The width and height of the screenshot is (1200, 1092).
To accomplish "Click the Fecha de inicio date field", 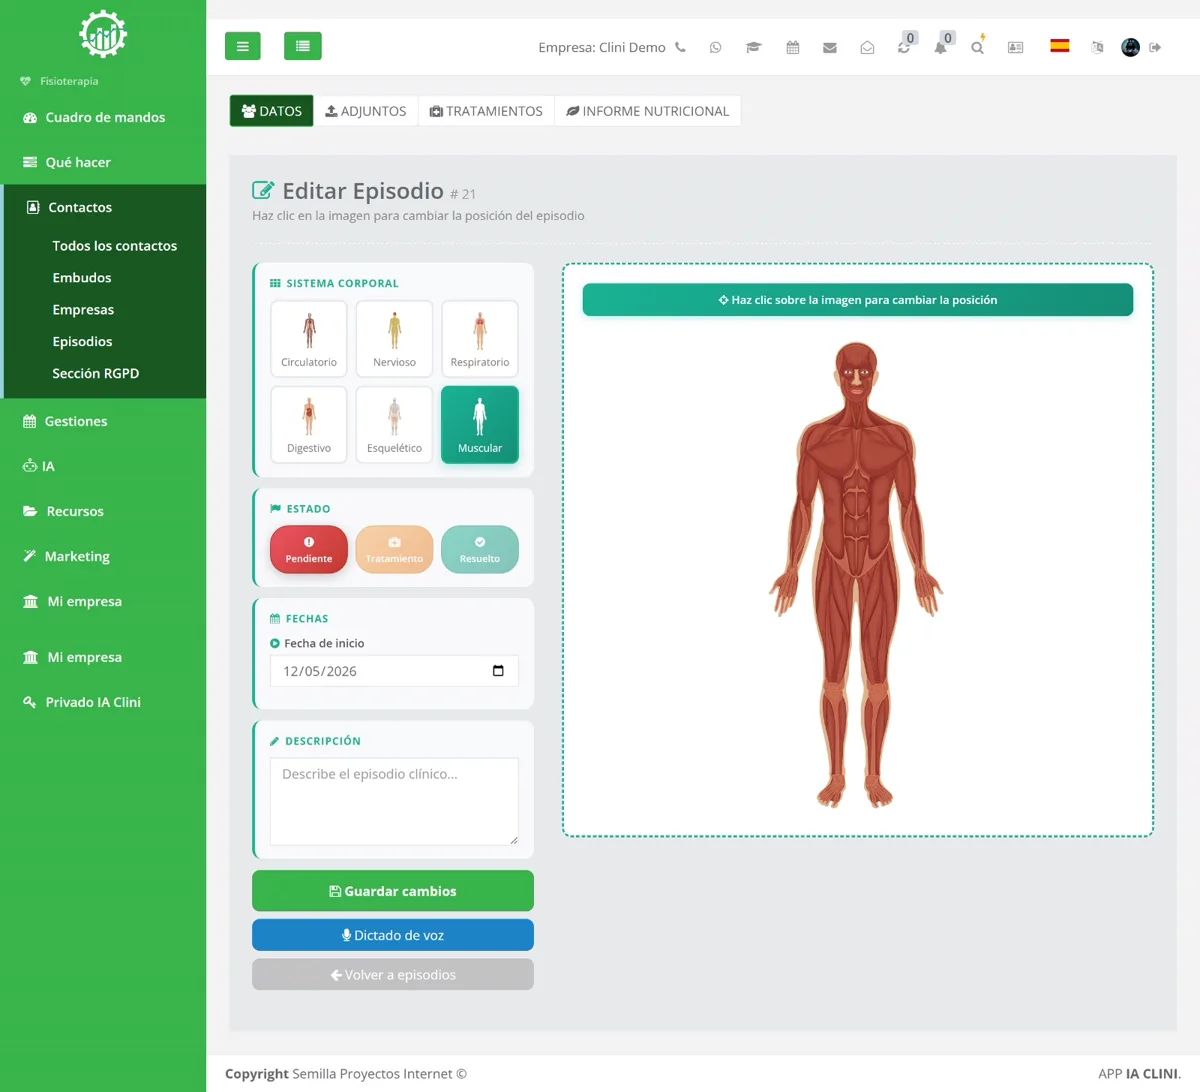I will pyautogui.click(x=394, y=671).
